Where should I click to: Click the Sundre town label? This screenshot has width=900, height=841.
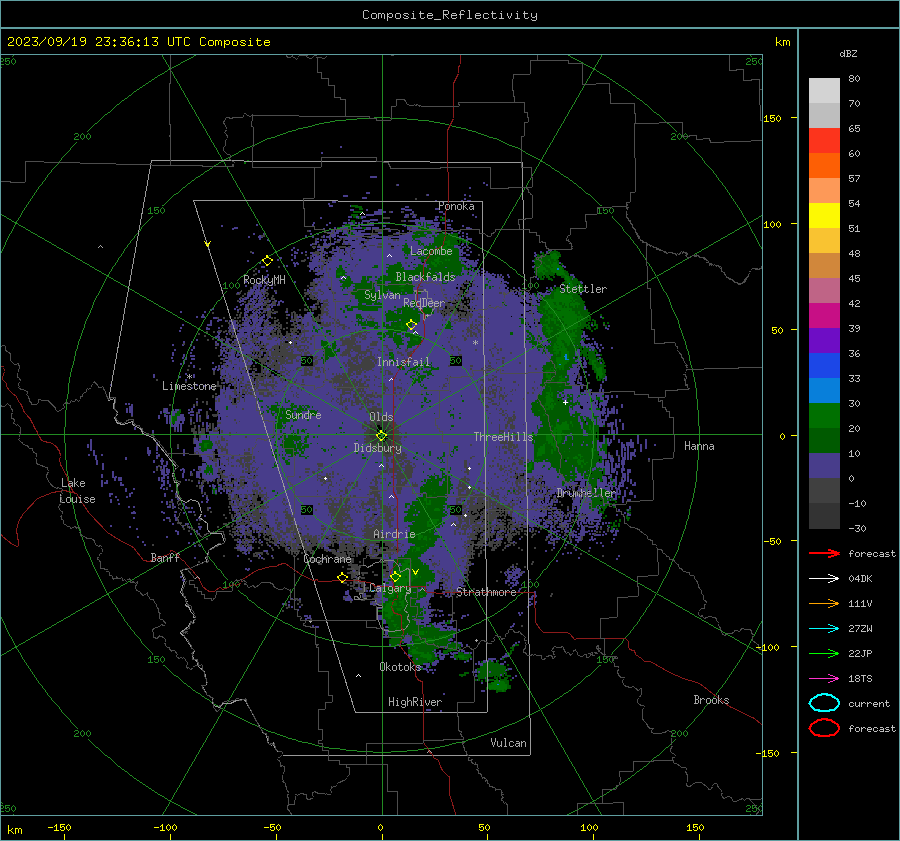click(303, 414)
